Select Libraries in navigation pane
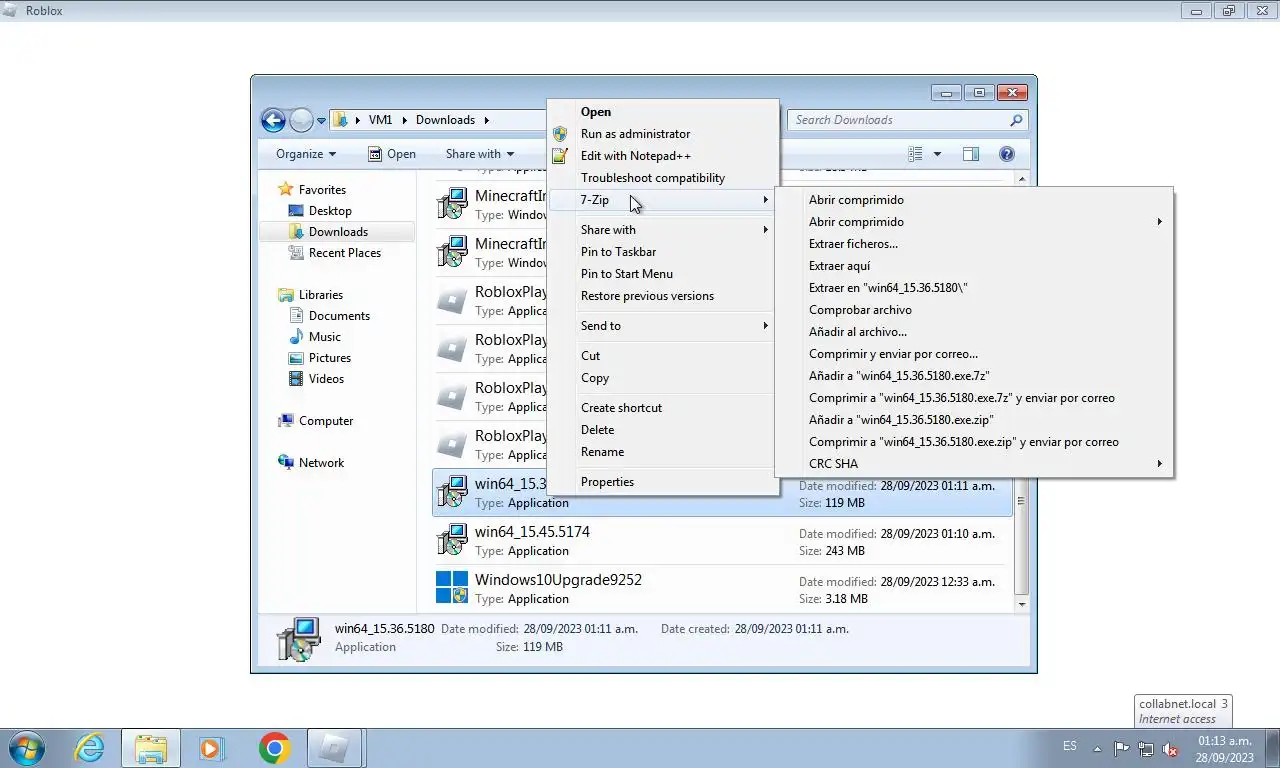Screen dimensions: 1280x768 tap(311, 295)
